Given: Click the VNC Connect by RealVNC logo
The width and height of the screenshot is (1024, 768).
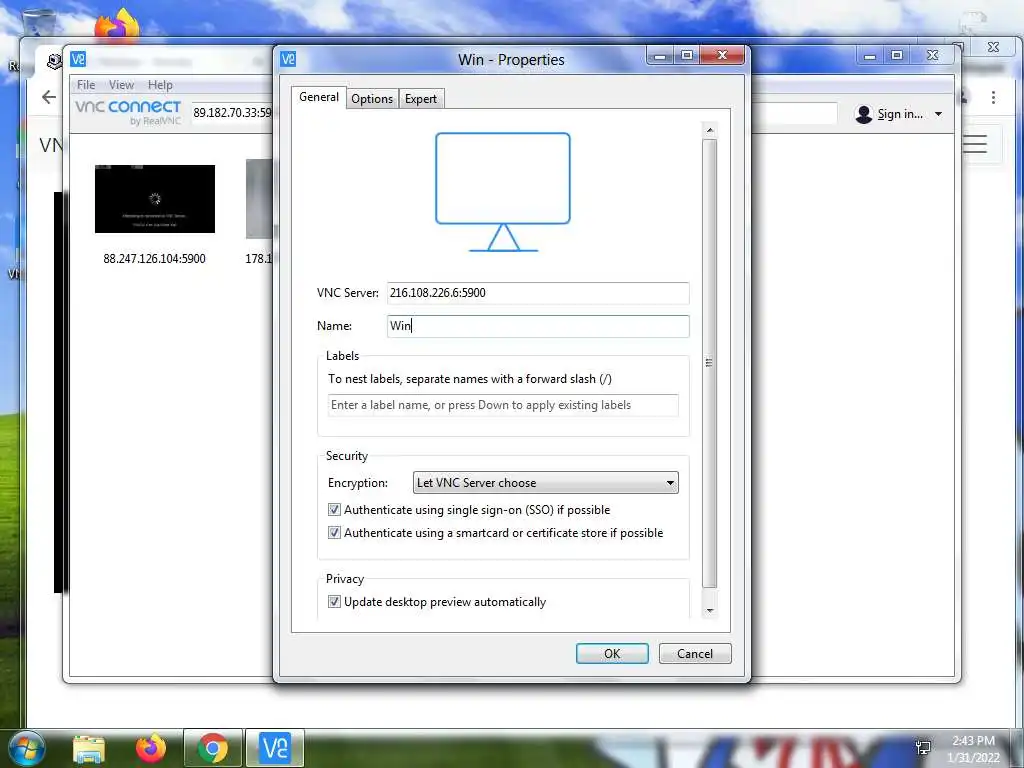Looking at the screenshot, I should [128, 112].
